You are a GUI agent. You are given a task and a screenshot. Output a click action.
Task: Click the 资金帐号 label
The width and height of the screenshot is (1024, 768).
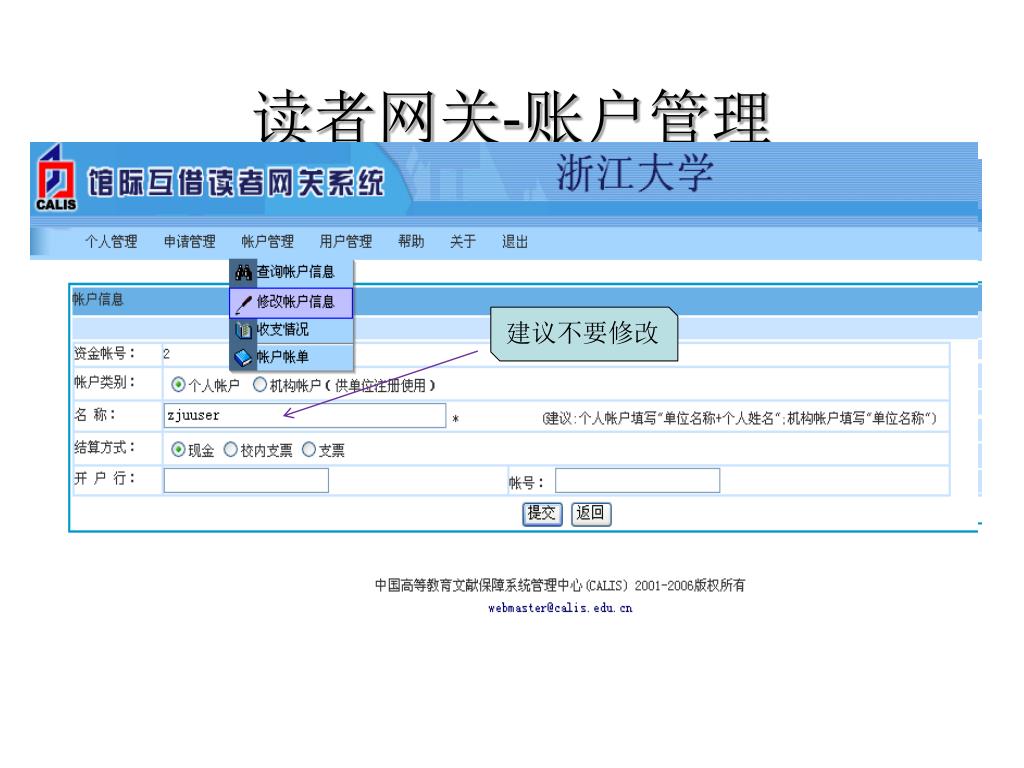(104, 353)
